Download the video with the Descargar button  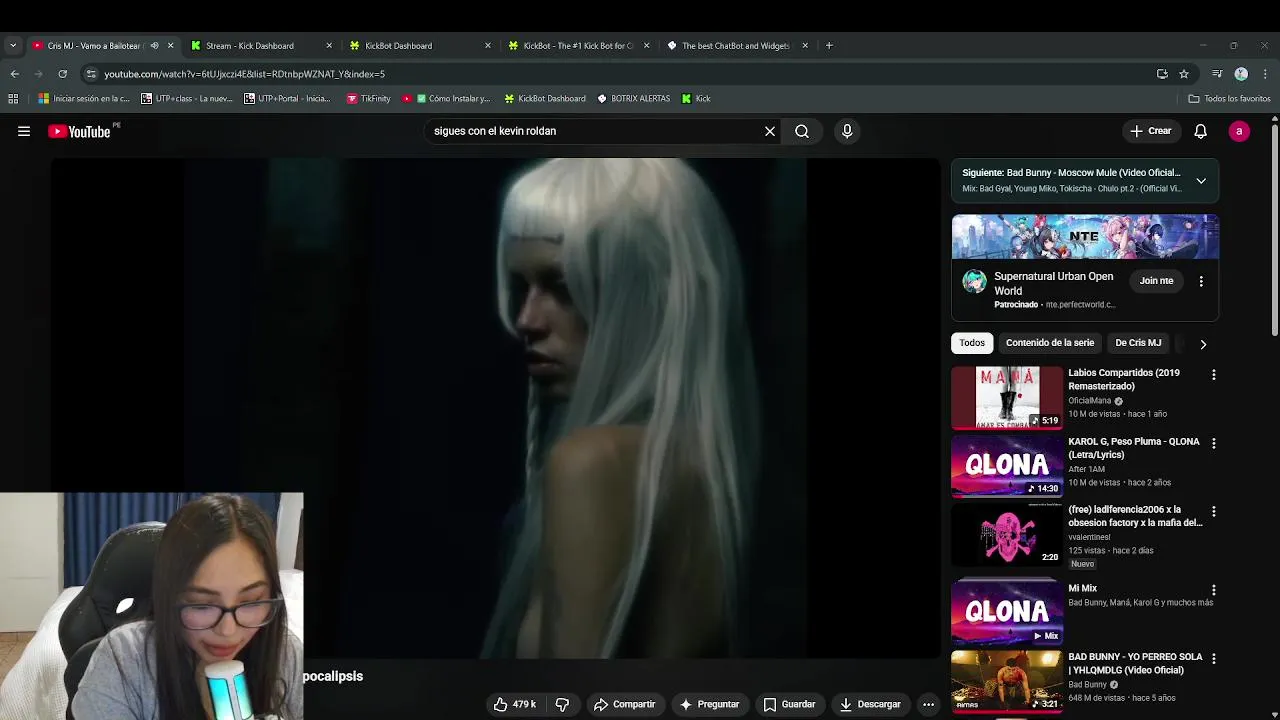[x=870, y=704]
